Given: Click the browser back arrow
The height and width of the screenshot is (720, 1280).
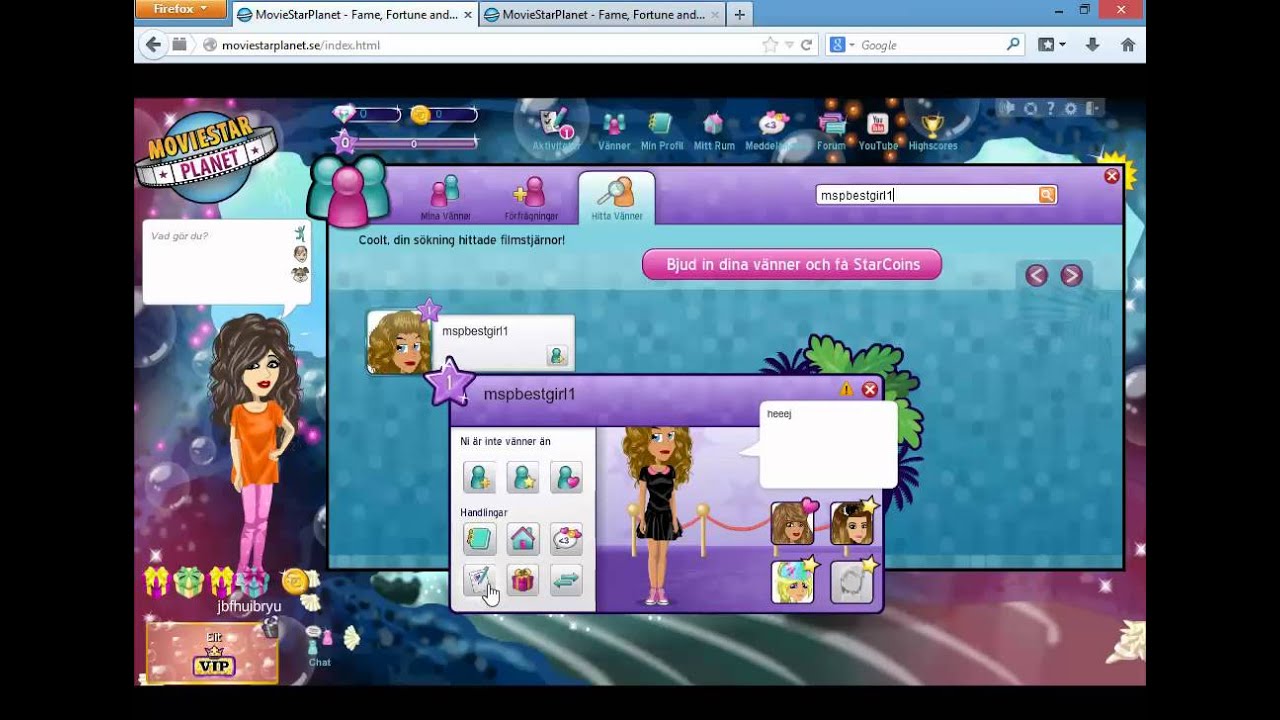Looking at the screenshot, I should click(x=153, y=45).
